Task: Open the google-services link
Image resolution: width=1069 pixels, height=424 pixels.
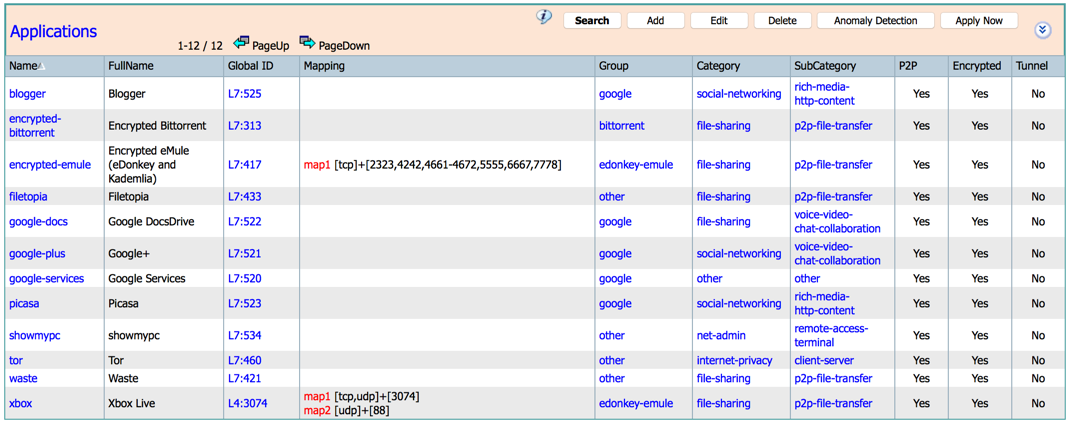Action: point(46,278)
